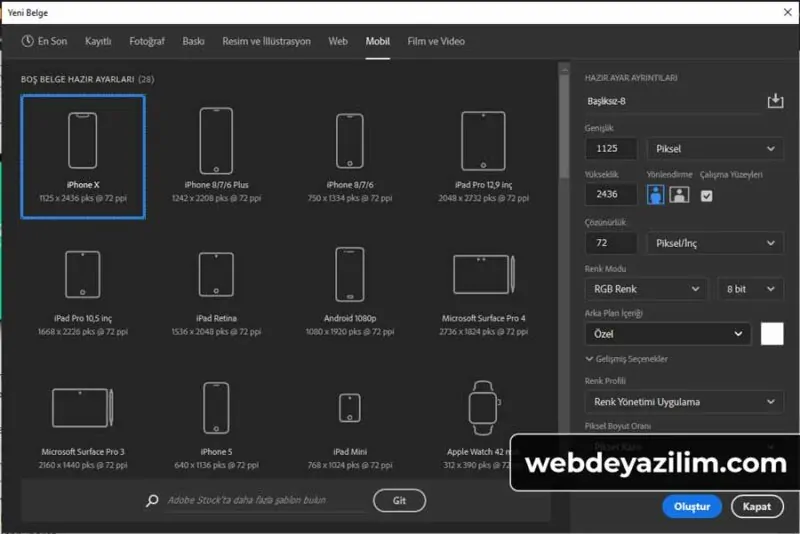Click the save preset icon next to Başlıksız-8
This screenshot has height=534, width=800.
[x=776, y=100]
